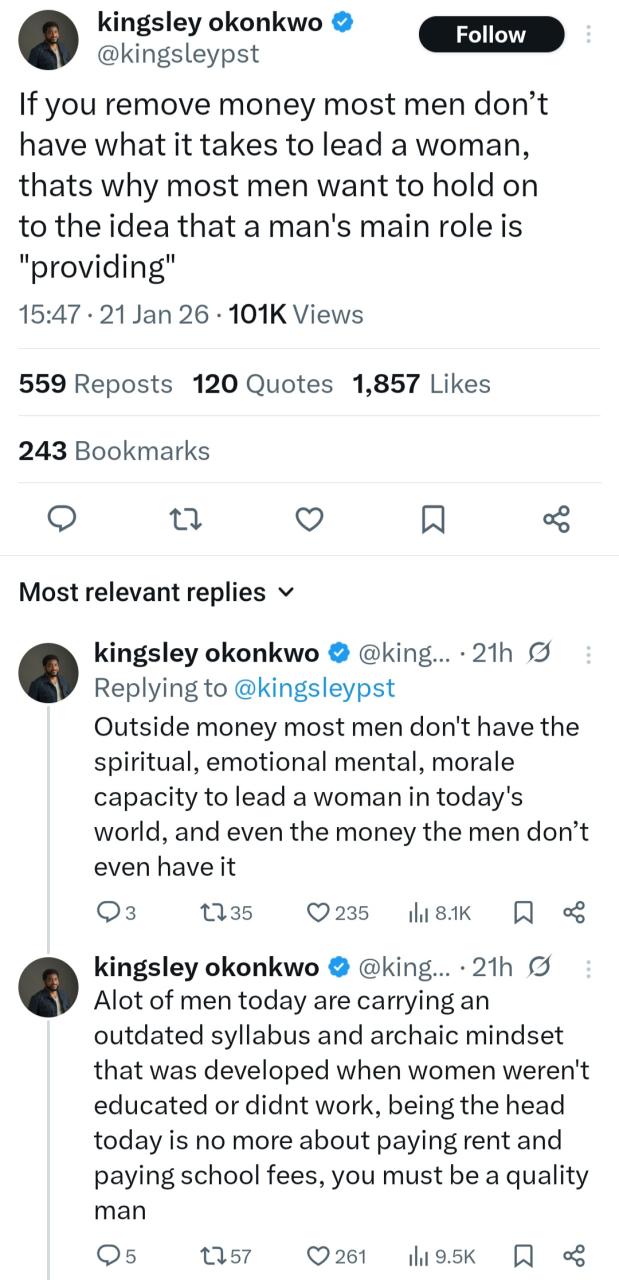This screenshot has height=1280, width=619.
Task: Bookmark the first reply
Action: pos(522,912)
